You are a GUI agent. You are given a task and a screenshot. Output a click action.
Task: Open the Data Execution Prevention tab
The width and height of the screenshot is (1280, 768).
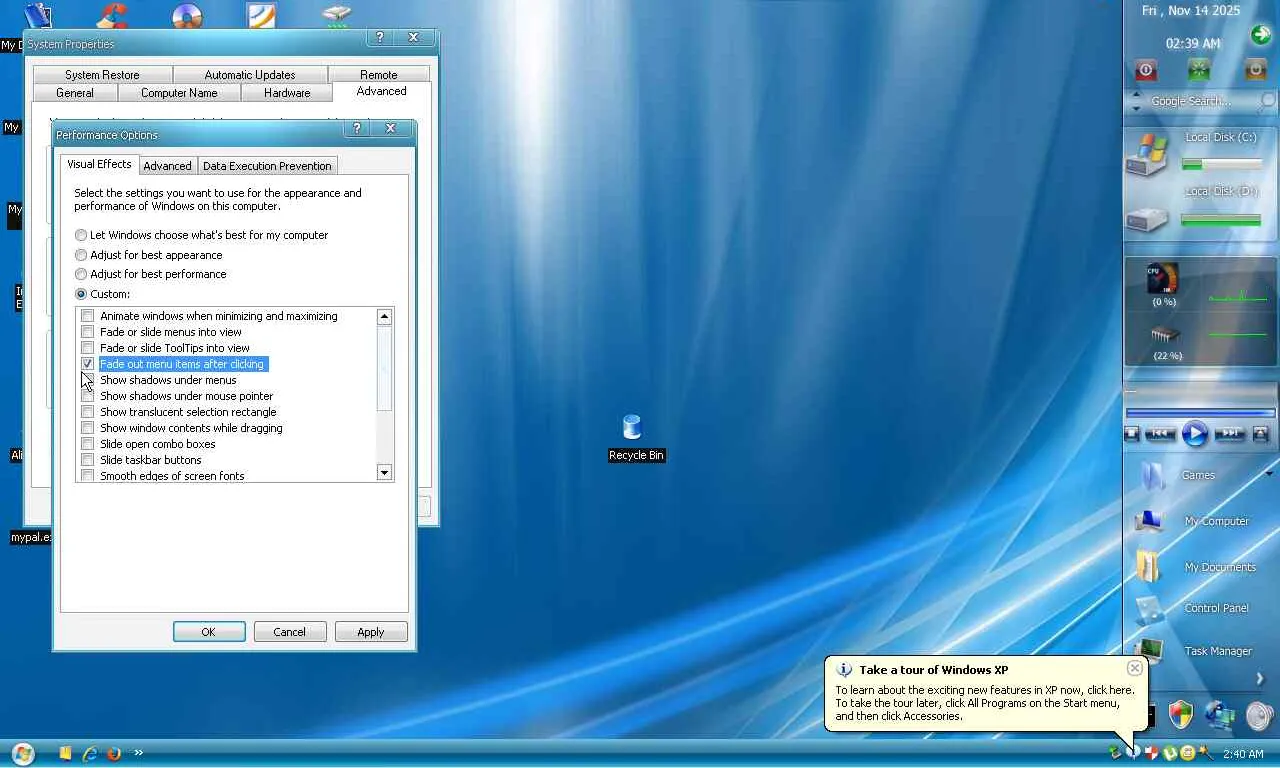click(267, 166)
